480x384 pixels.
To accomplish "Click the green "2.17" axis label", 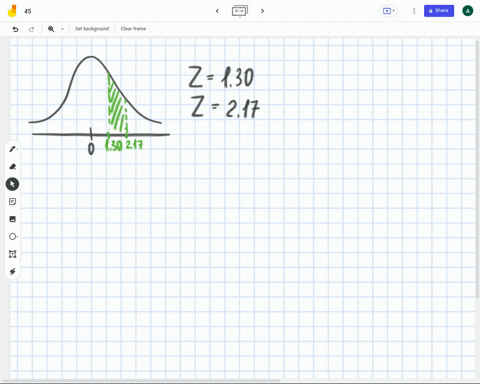I will 134,145.
